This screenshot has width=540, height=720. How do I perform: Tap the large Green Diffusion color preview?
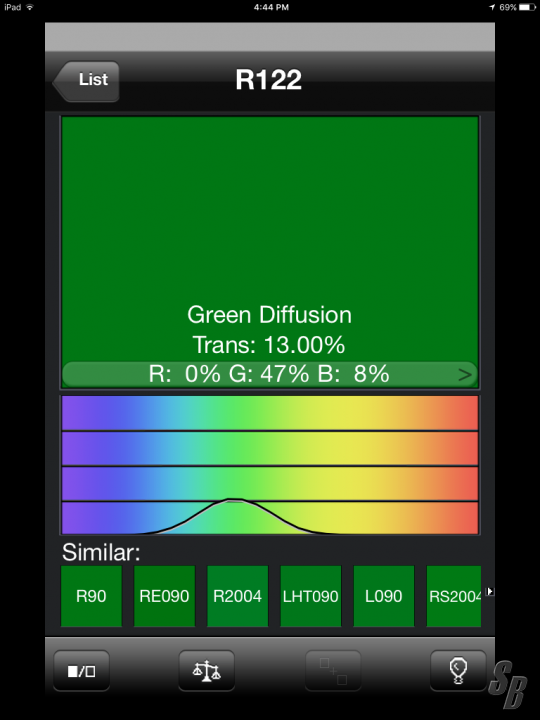tap(270, 239)
